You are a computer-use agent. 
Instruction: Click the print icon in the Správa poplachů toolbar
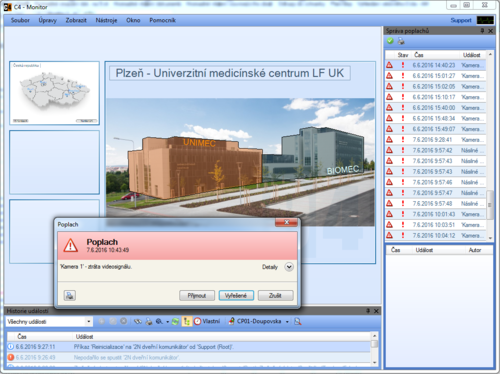click(401, 41)
